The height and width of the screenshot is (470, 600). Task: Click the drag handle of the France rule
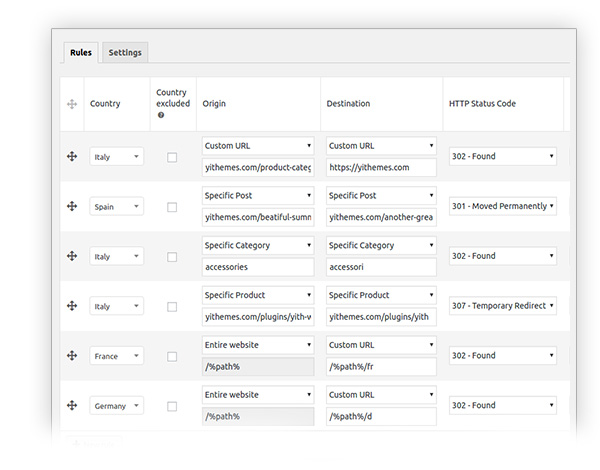pyautogui.click(x=72, y=356)
